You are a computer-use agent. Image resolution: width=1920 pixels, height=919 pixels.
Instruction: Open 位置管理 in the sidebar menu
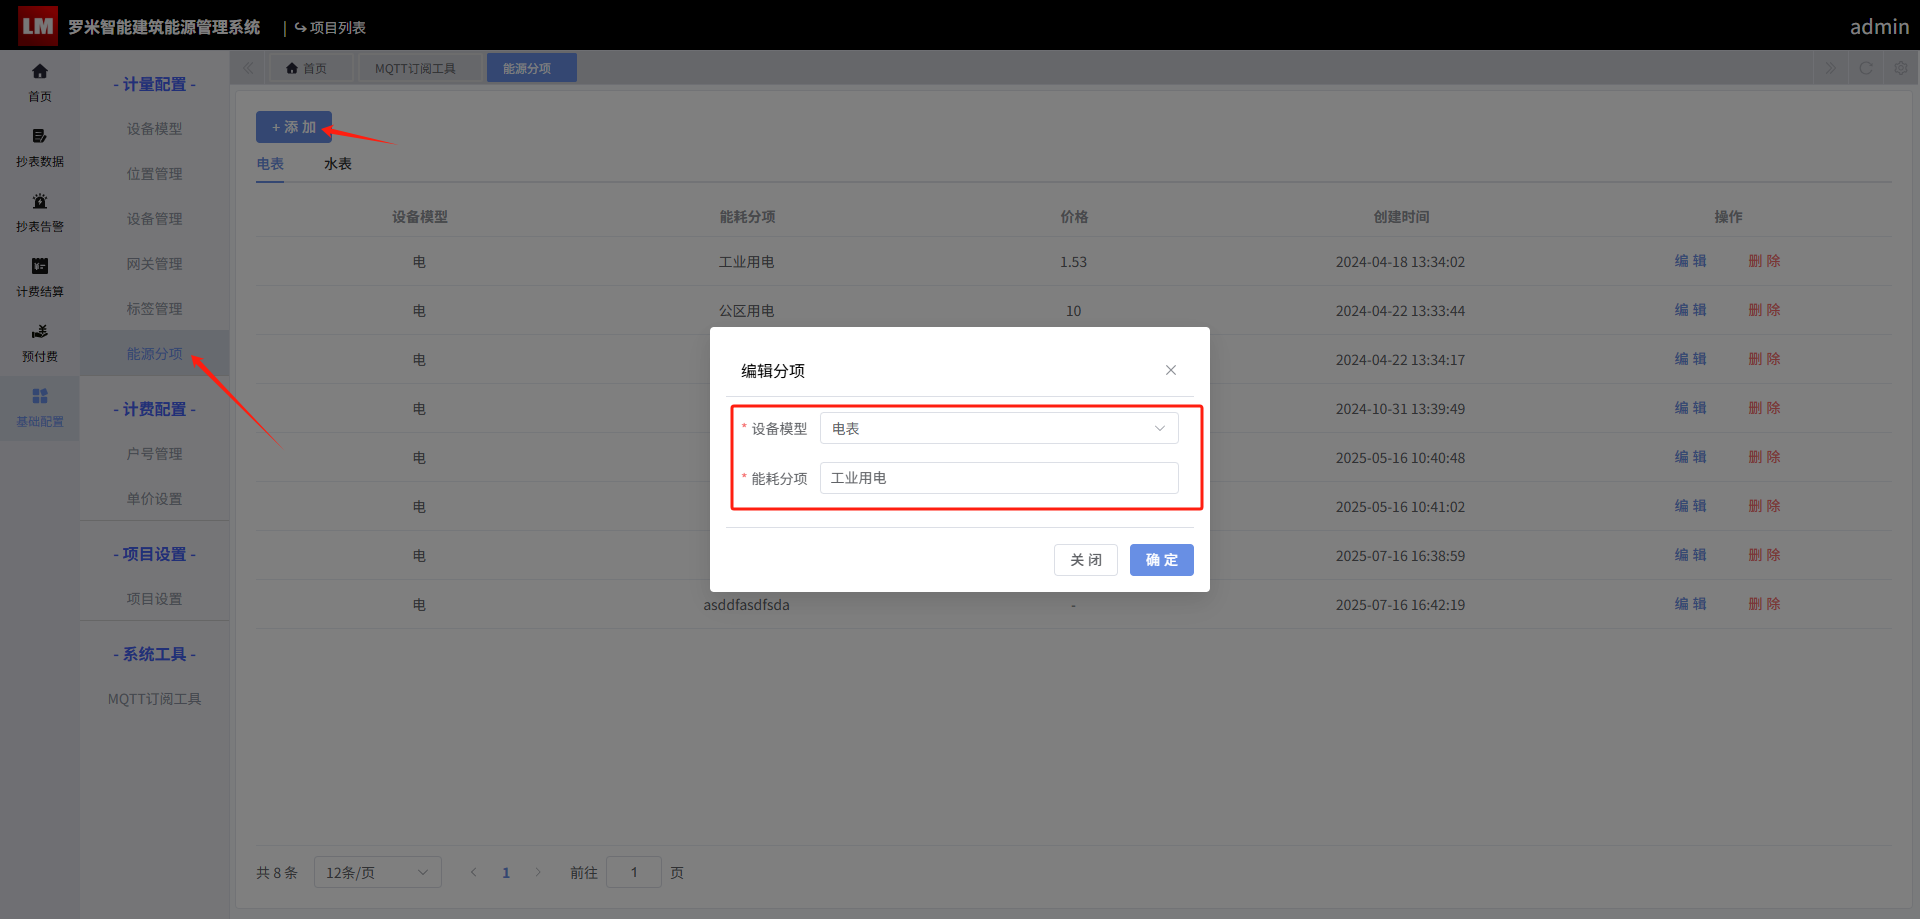[x=155, y=174]
